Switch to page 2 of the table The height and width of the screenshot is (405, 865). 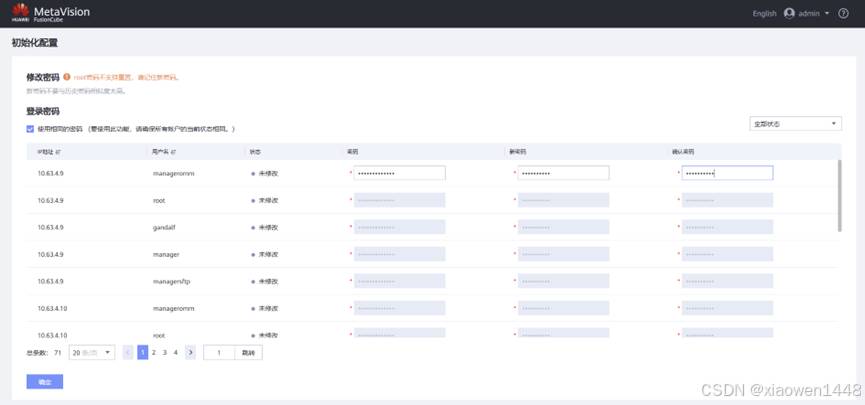154,353
